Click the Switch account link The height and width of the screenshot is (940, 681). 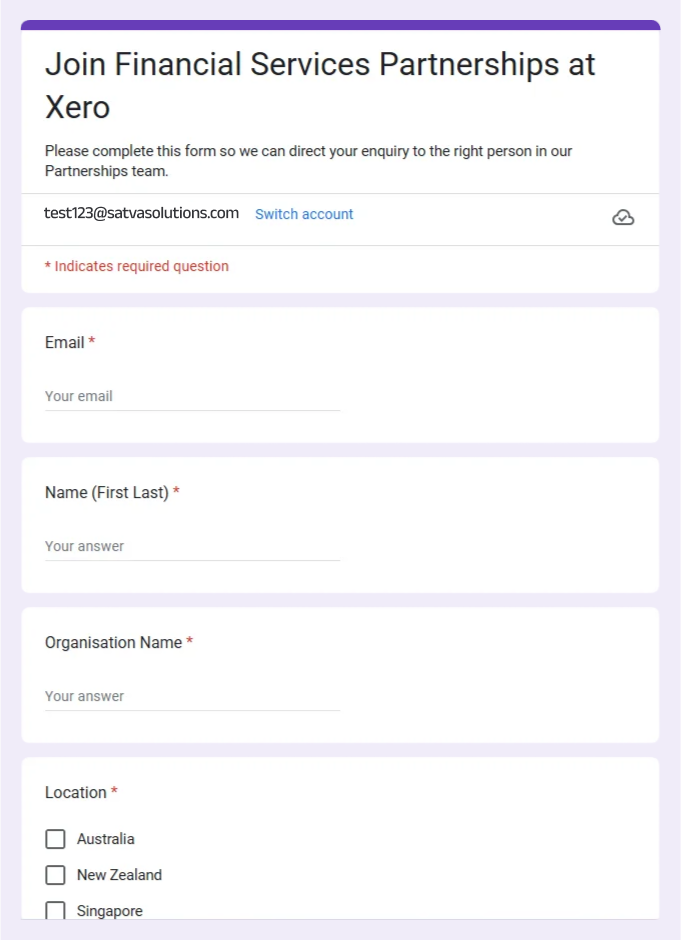pyautogui.click(x=304, y=214)
